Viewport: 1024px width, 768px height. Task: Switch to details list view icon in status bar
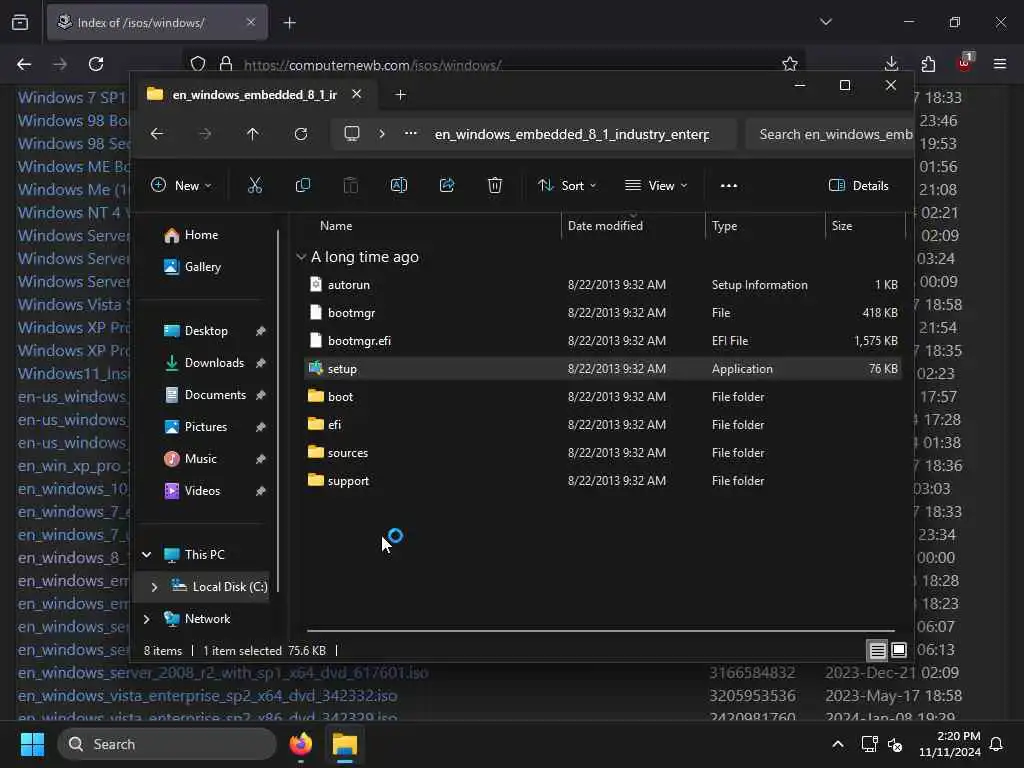tap(877, 650)
